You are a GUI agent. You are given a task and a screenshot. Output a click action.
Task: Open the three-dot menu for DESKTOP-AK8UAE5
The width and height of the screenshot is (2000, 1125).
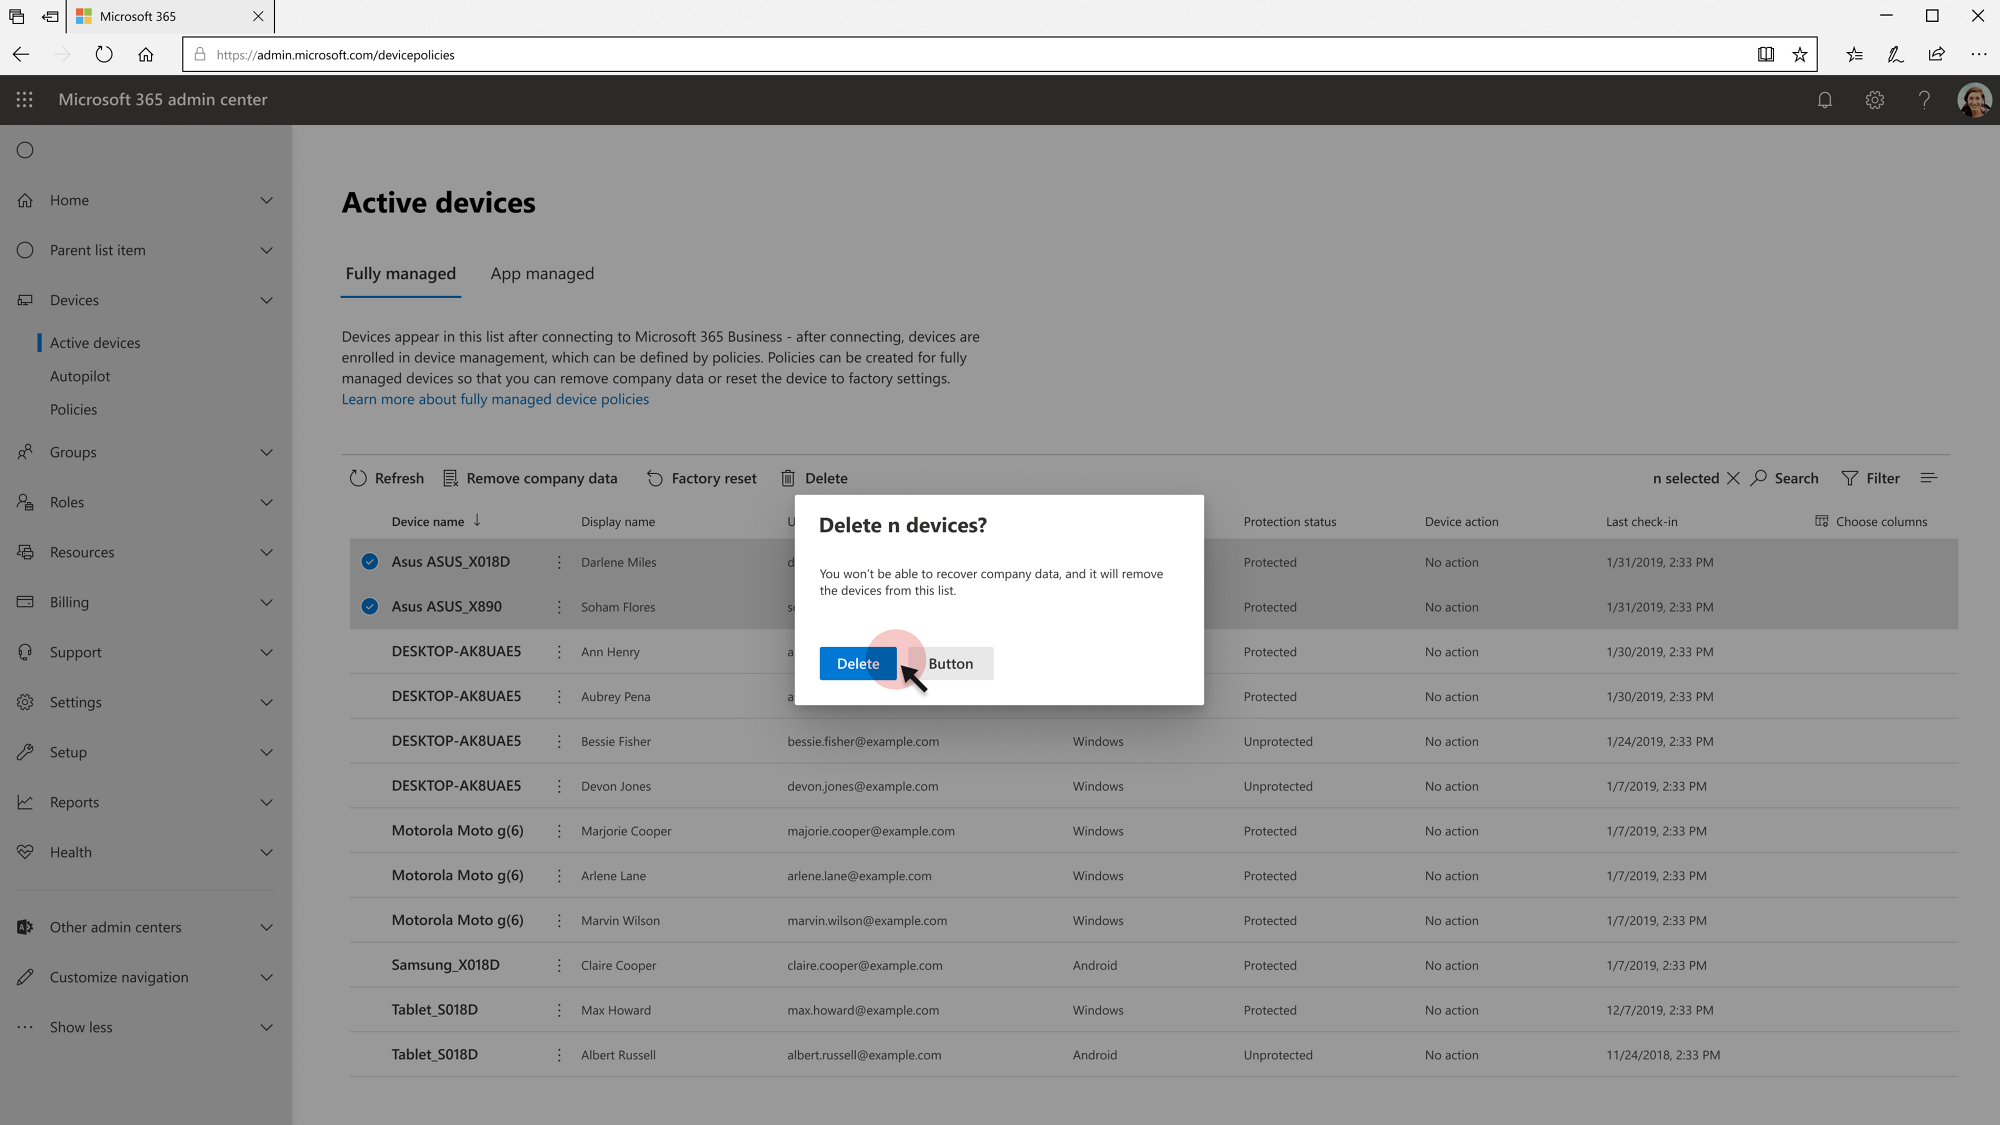pos(559,651)
